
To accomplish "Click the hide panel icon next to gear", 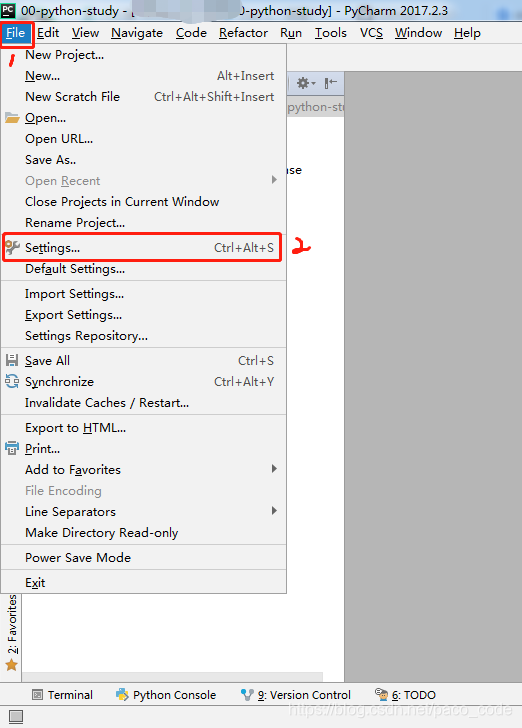I will click(331, 83).
